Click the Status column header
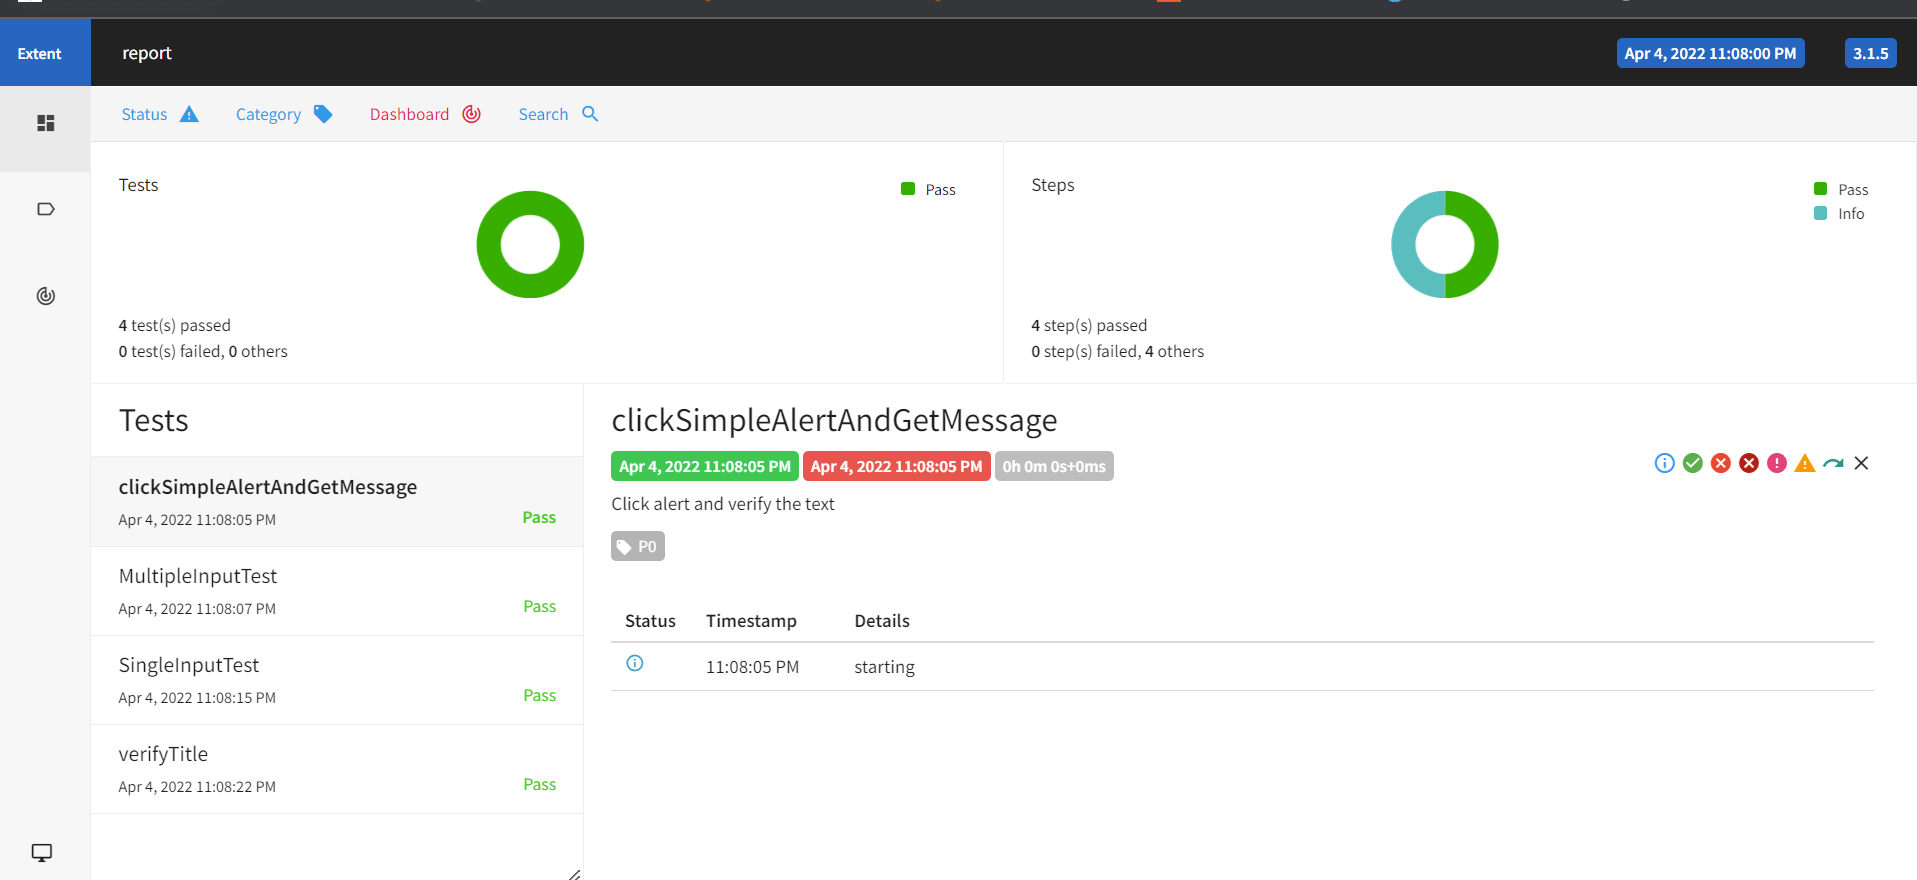 [650, 621]
